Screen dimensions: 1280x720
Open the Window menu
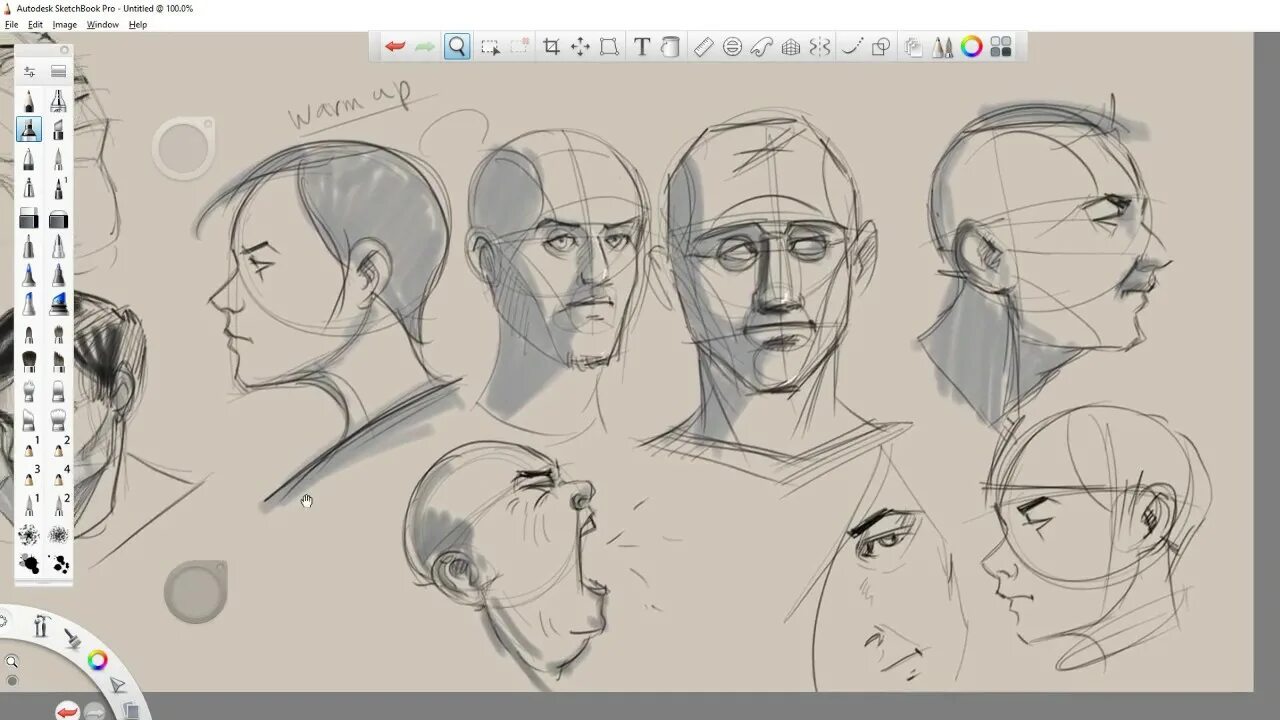point(102,25)
